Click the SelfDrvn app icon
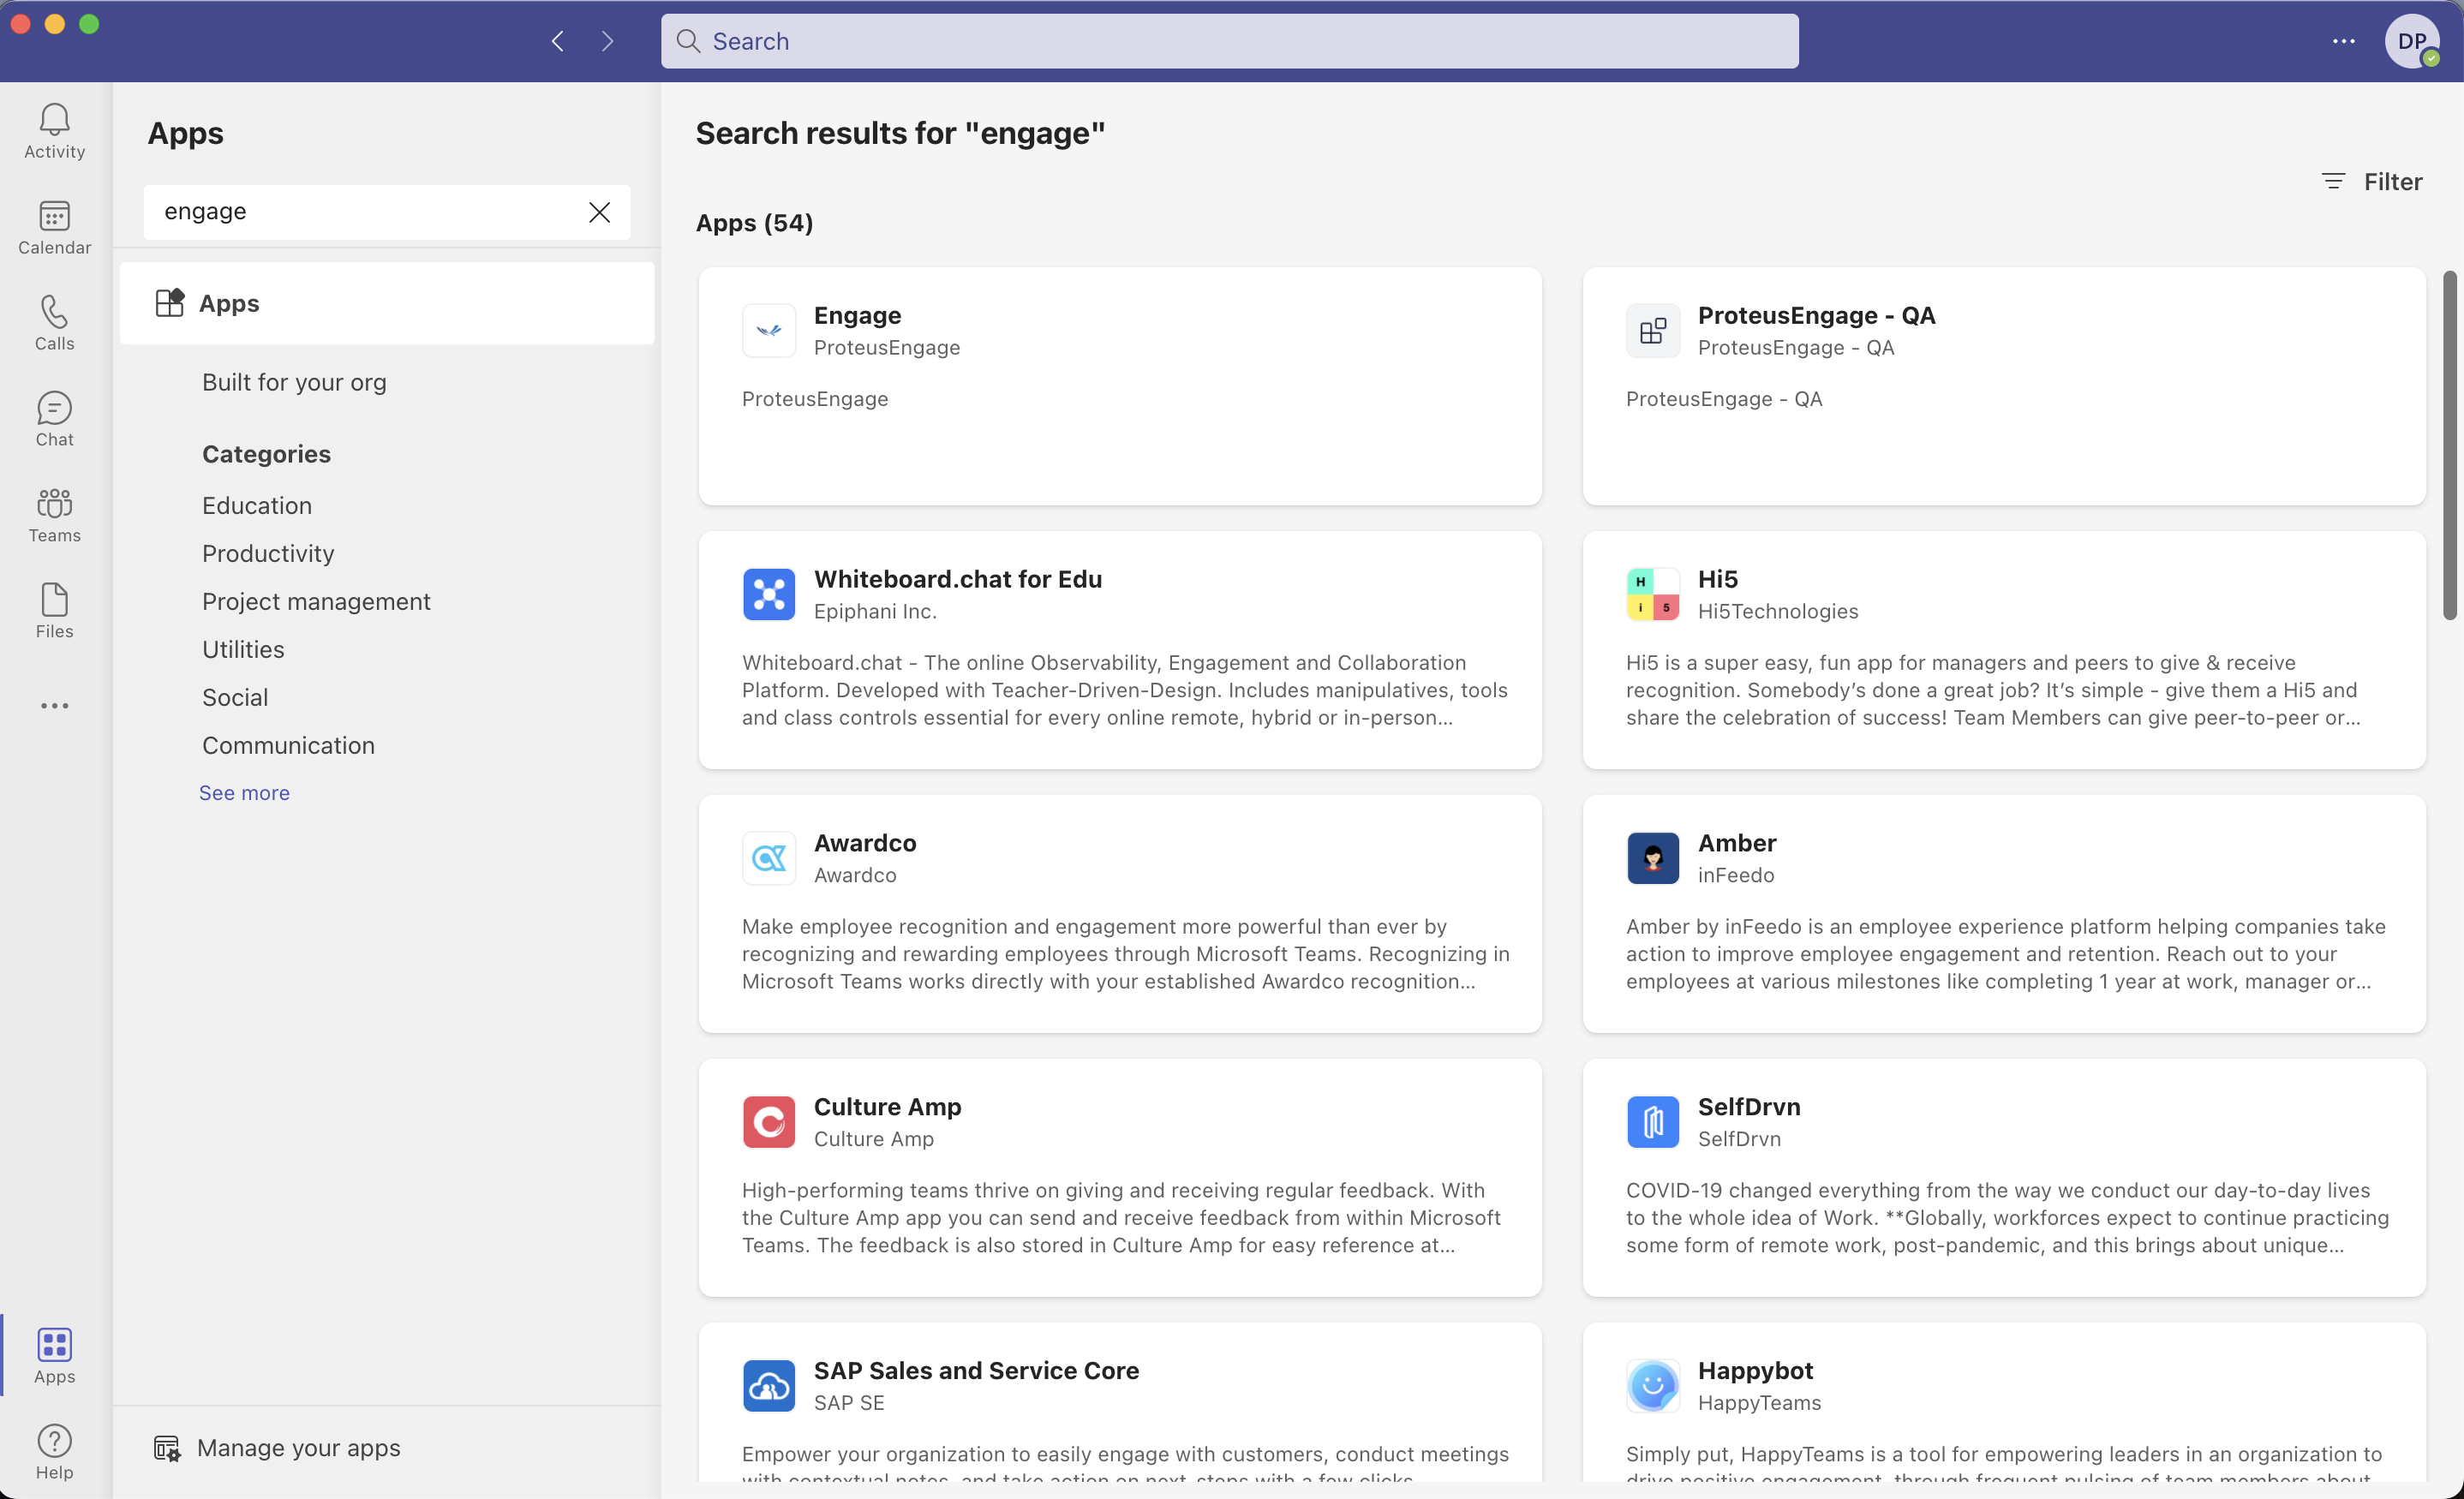This screenshot has height=1499, width=2464. (1653, 1122)
